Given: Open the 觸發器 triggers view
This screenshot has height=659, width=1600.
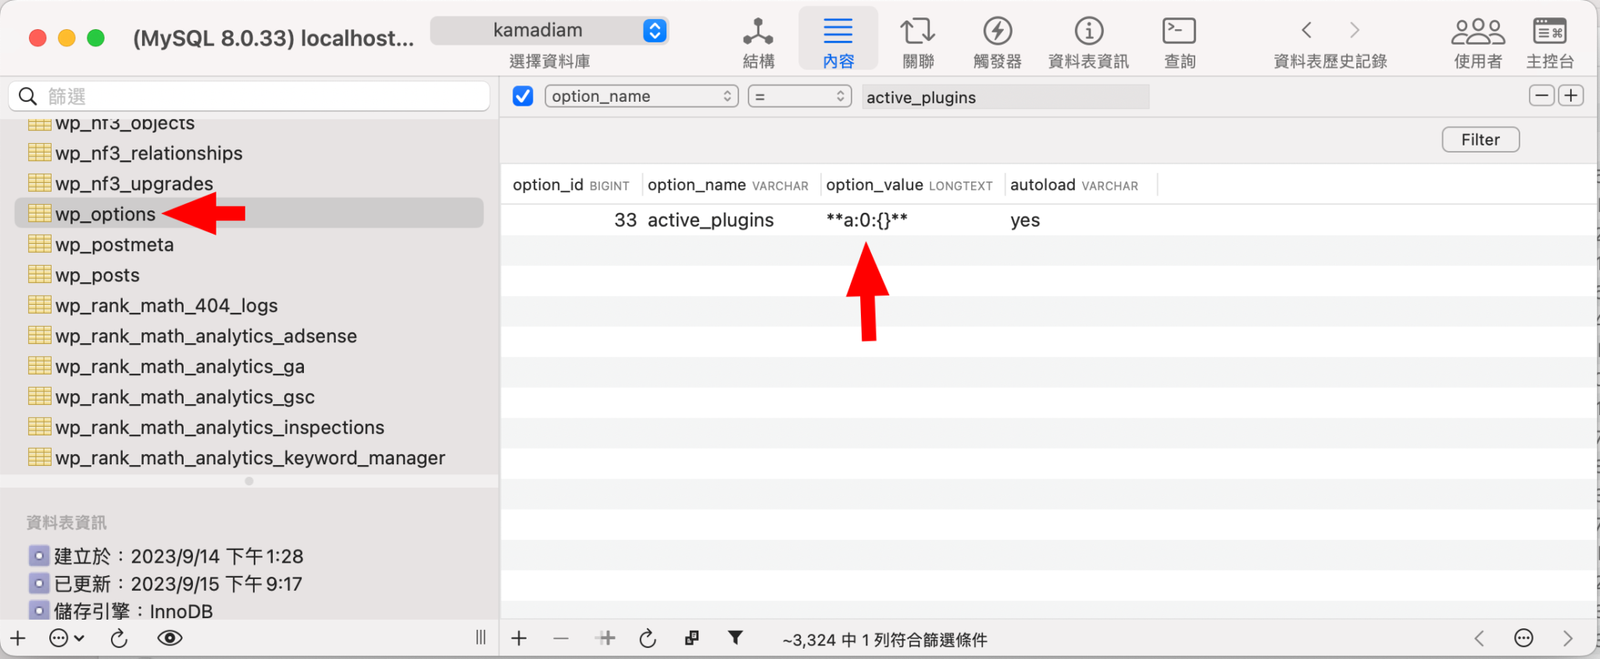Looking at the screenshot, I should 997,43.
